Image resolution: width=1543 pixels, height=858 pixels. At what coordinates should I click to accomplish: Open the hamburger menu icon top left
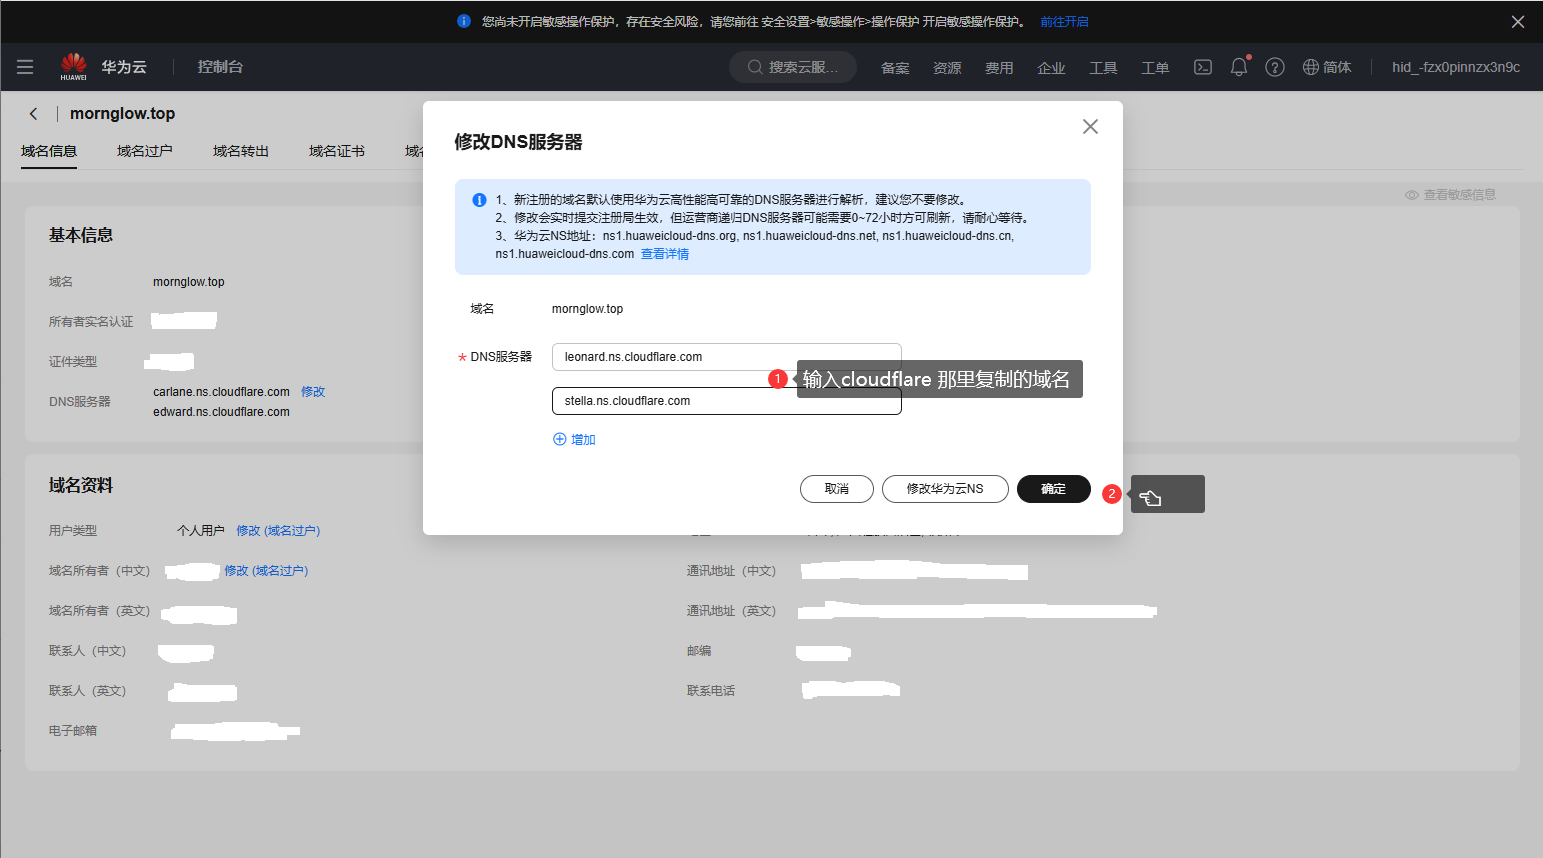point(25,67)
